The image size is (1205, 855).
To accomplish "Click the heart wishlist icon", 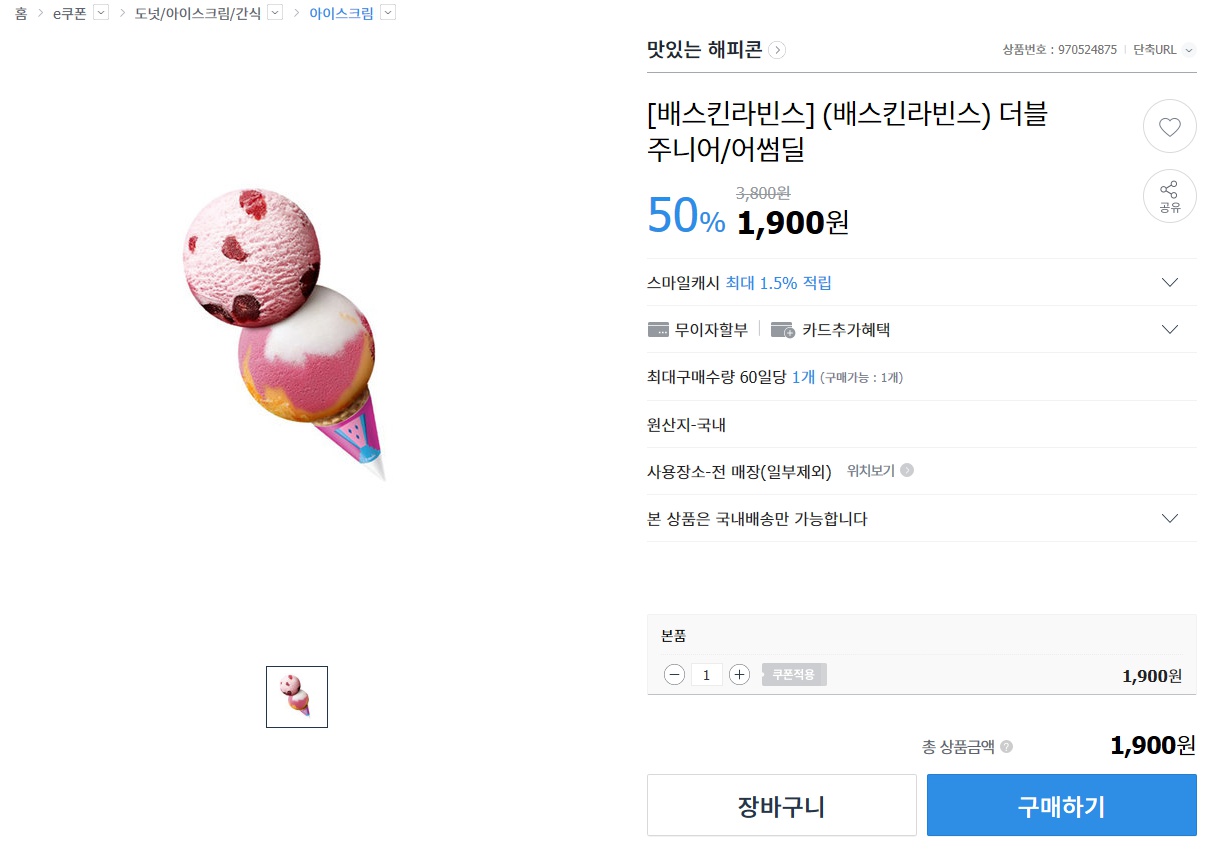I will point(1169,127).
